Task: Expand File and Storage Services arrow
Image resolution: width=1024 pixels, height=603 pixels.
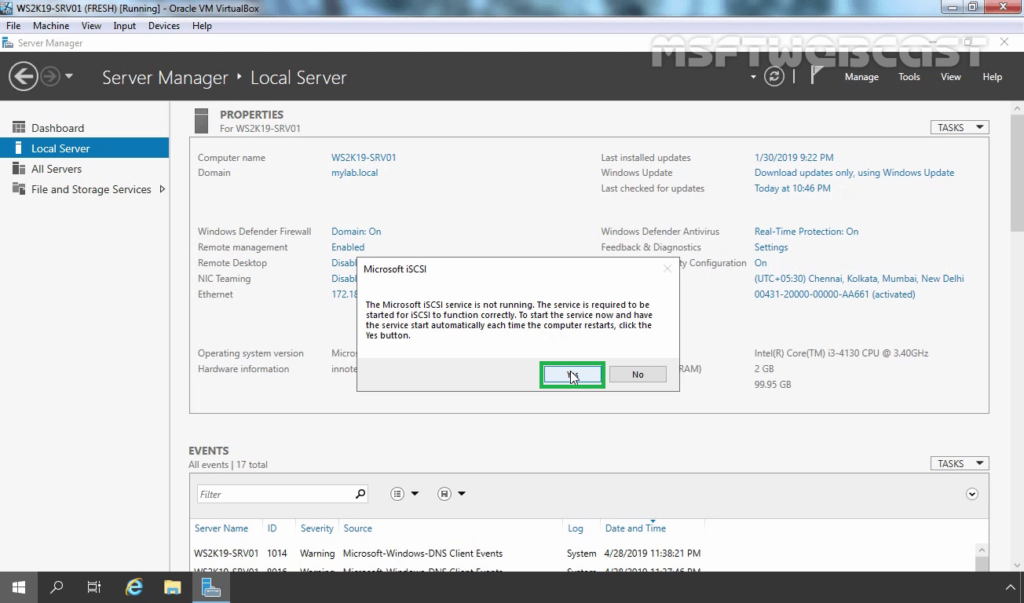Action: [x=162, y=189]
